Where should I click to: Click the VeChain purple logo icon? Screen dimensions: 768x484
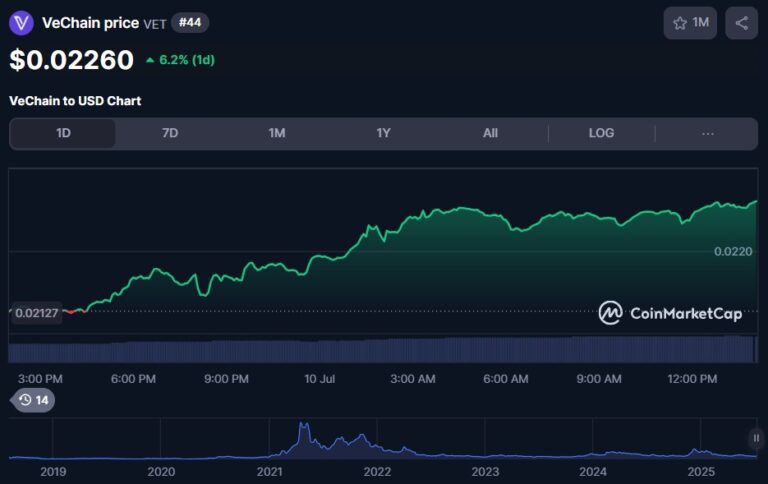[x=21, y=23]
